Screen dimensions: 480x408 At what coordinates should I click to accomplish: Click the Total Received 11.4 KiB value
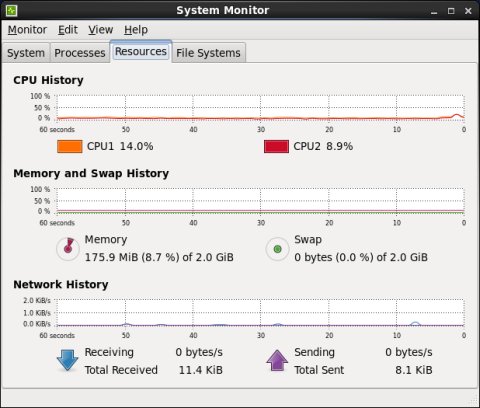[x=201, y=370]
